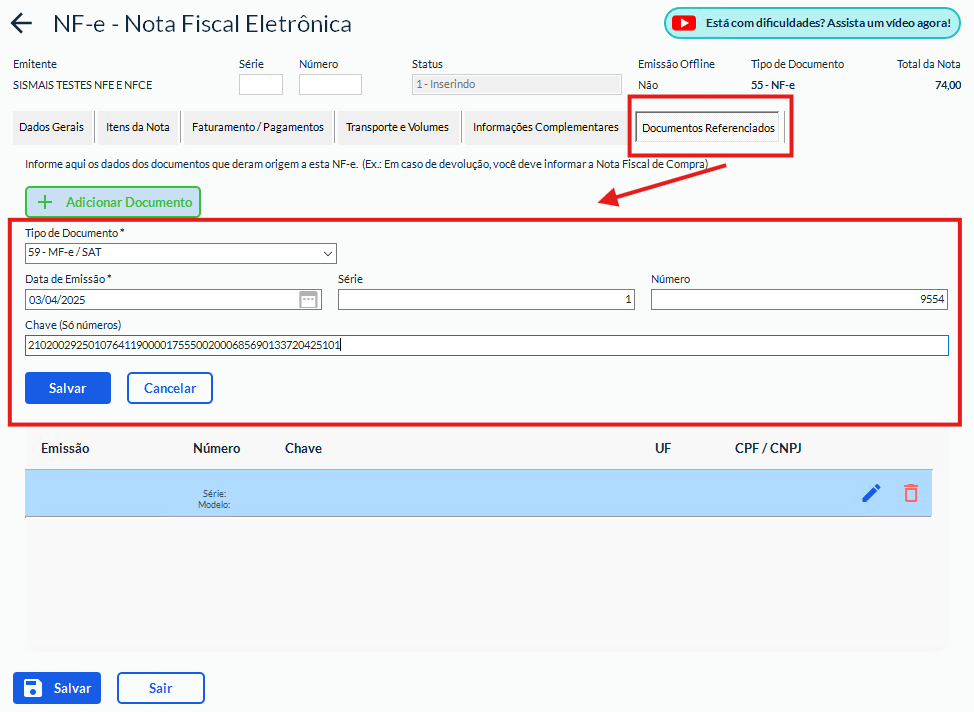The width and height of the screenshot is (974, 712).
Task: Click the document Número field showing 9554
Action: coord(799,299)
